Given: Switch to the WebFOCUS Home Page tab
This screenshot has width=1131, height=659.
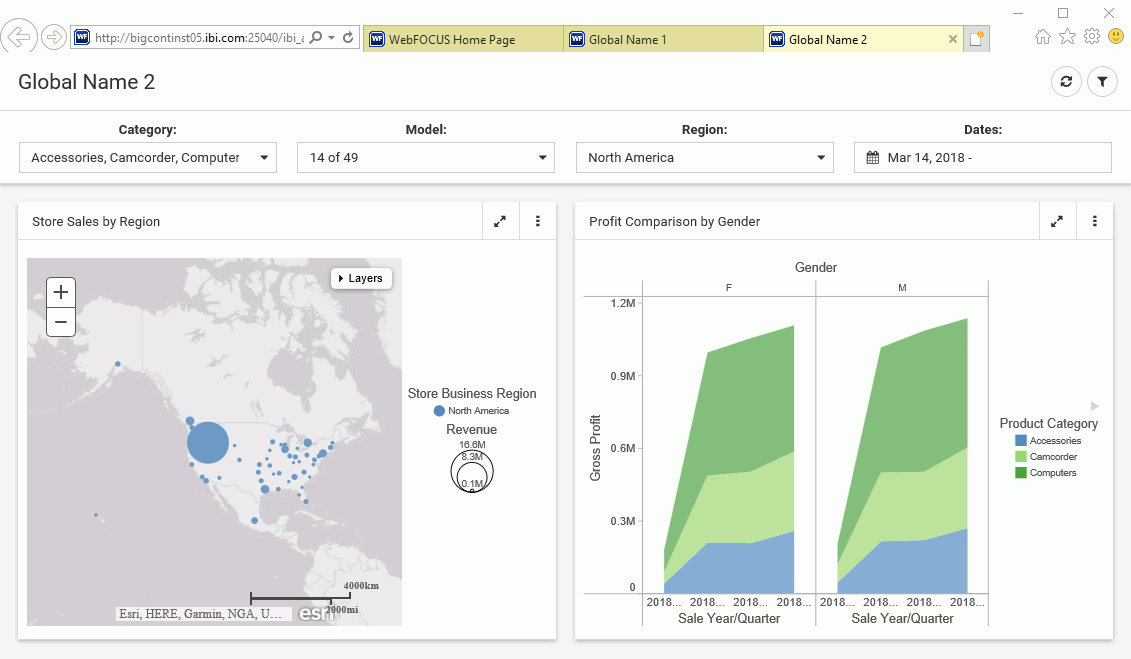Looking at the screenshot, I should tap(463, 40).
